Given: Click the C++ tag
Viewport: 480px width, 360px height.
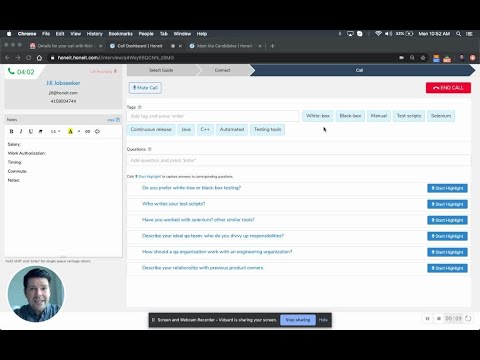Looking at the screenshot, I should (x=205, y=129).
